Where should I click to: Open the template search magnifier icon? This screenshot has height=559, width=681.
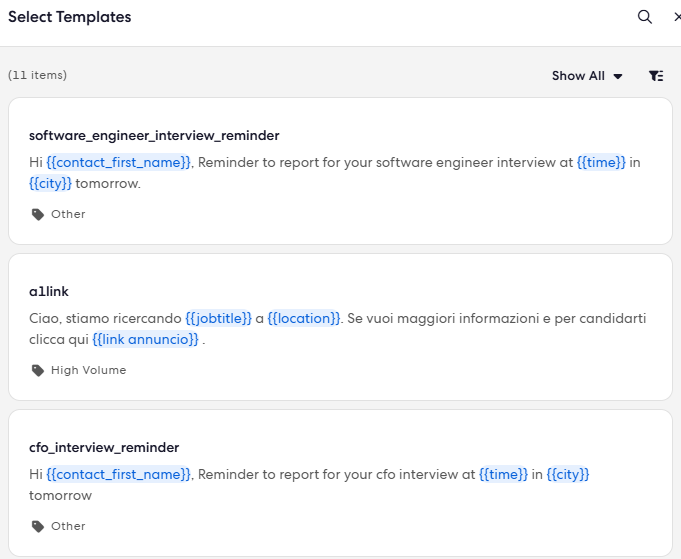(645, 17)
